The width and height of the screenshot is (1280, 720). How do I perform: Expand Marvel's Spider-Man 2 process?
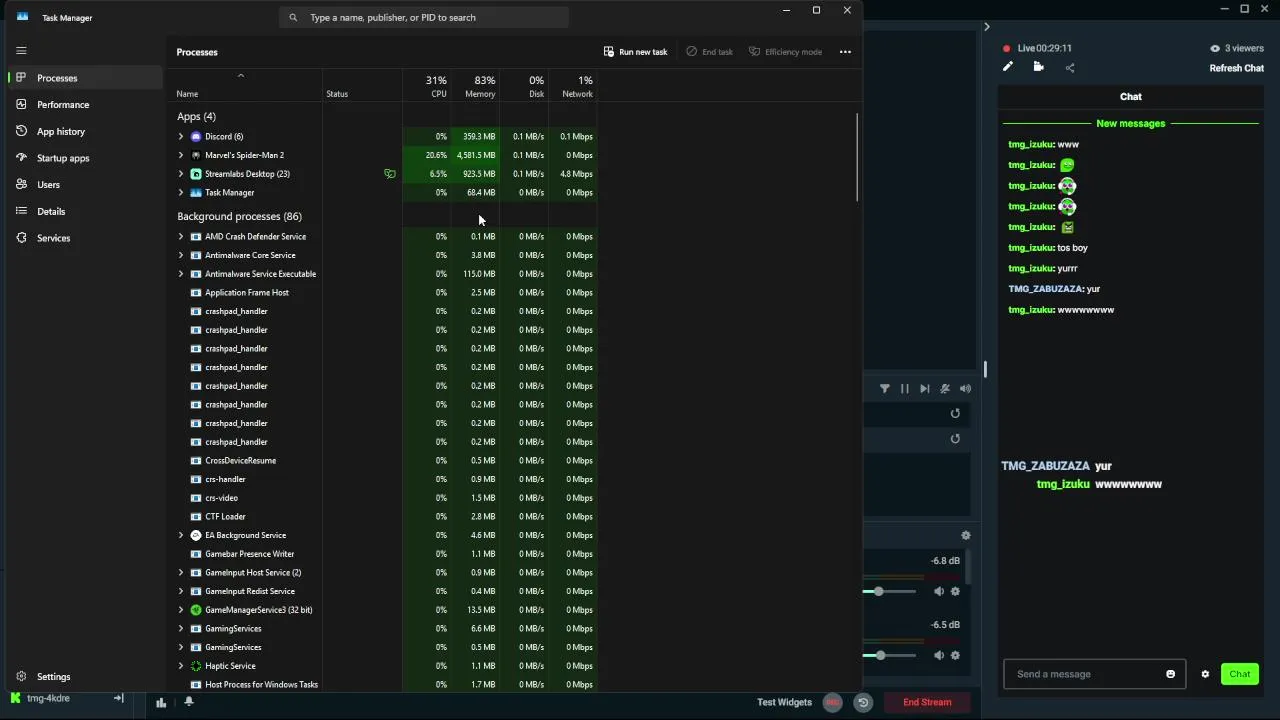(x=181, y=155)
